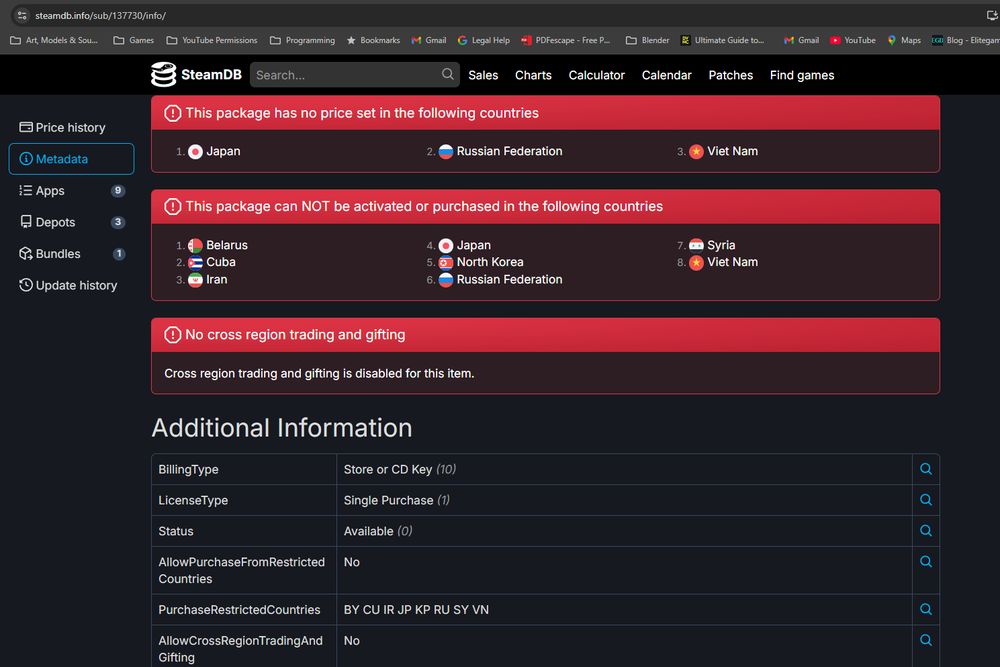Open the Blog - Elitegam bookmark
This screenshot has height=667, width=1000.
click(966, 40)
